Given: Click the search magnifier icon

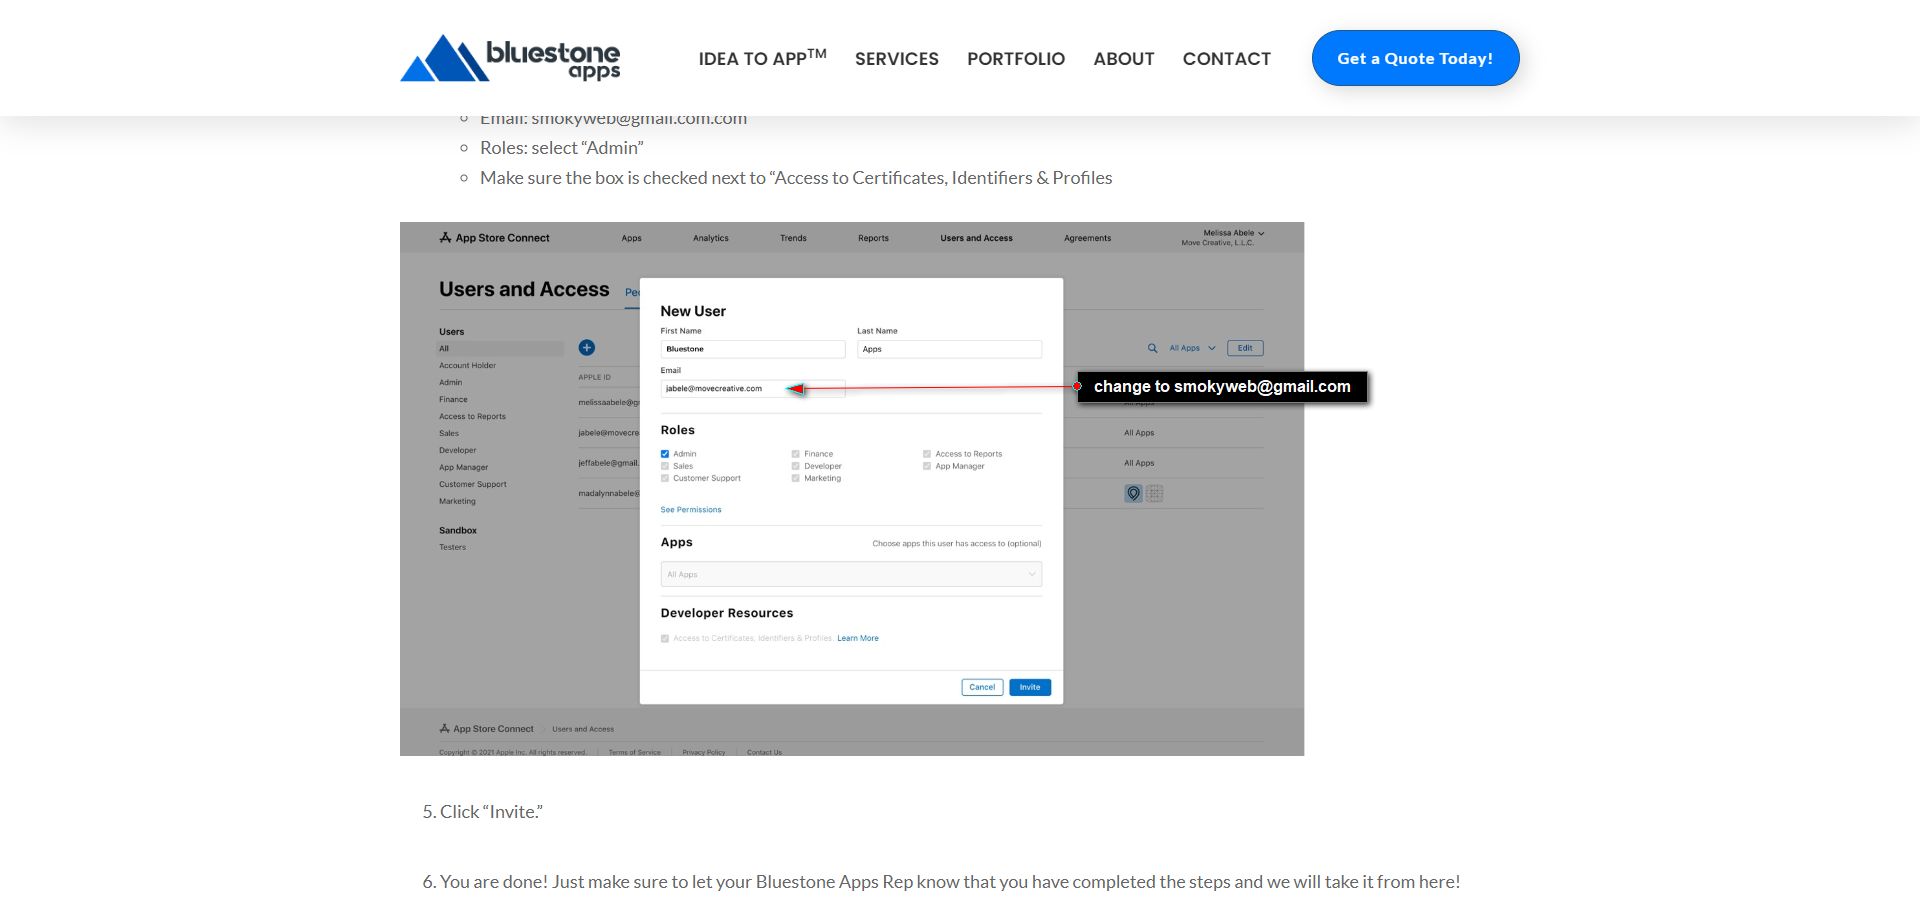Looking at the screenshot, I should (1152, 348).
